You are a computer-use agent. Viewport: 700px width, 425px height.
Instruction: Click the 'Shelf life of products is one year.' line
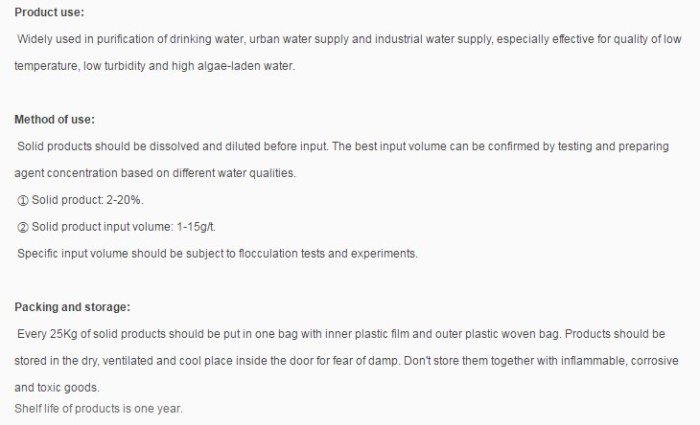coord(99,408)
